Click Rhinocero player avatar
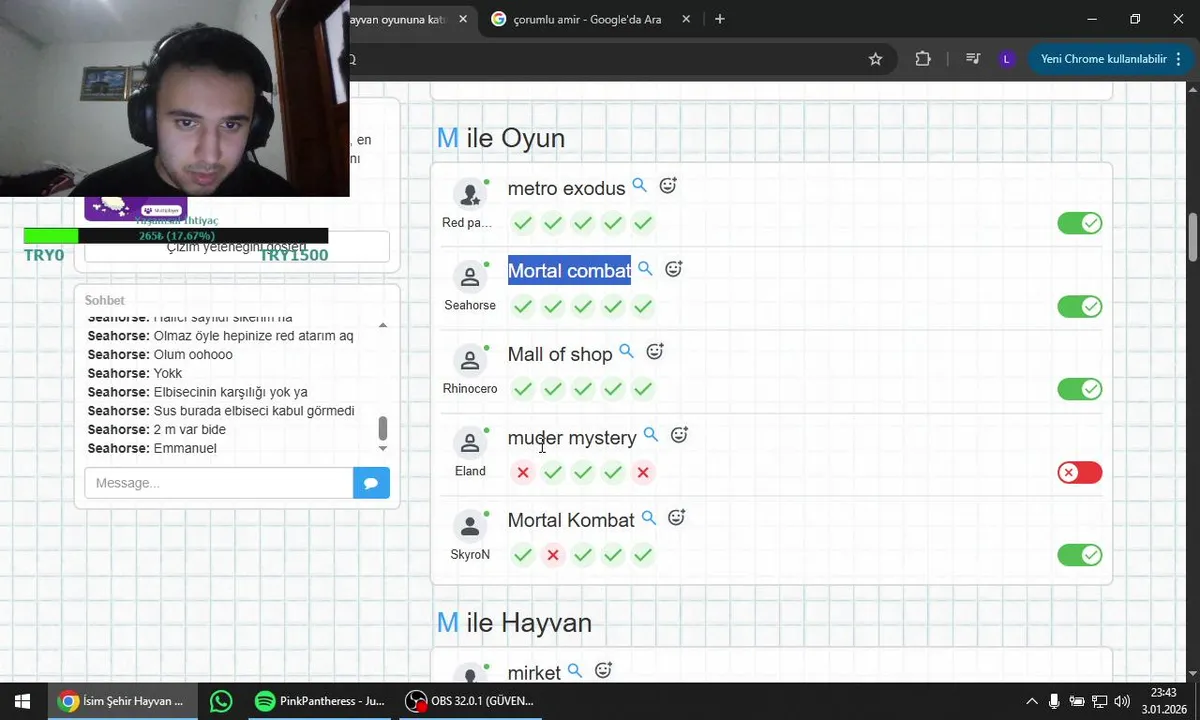 click(469, 360)
